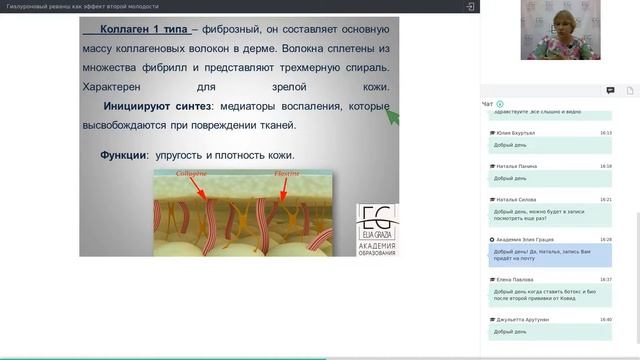Image resolution: width=640 pixels, height=360 pixels.
Task: Select Джульетта Арутунян's 'Добрый день' message
Action: [550, 332]
